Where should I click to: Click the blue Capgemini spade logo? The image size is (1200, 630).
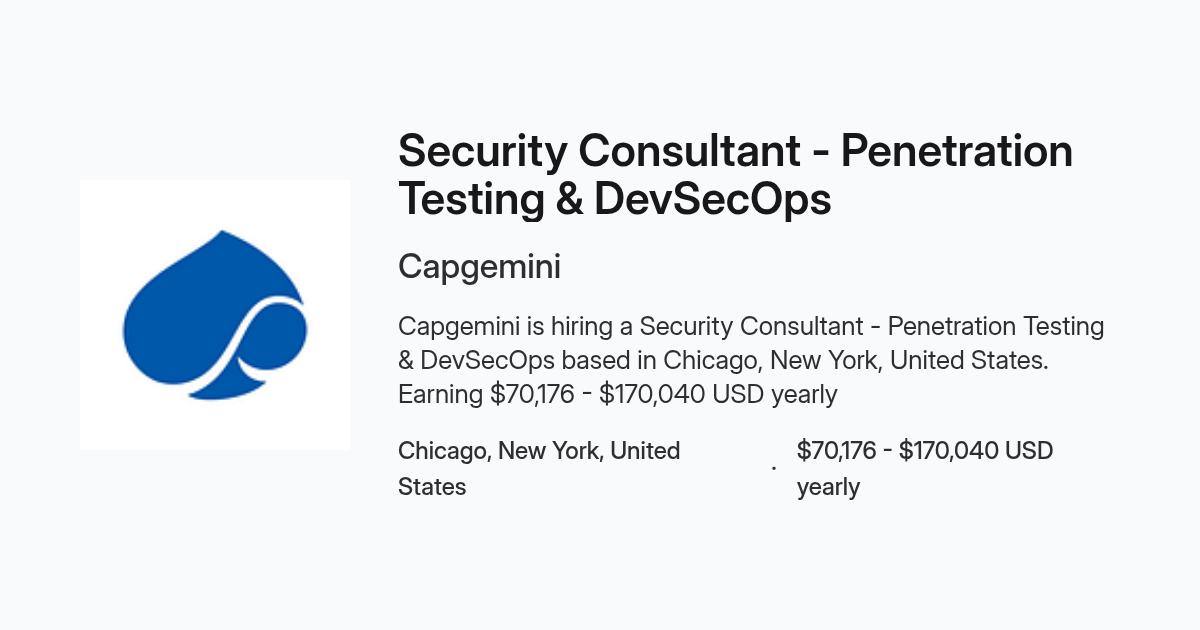[x=214, y=315]
